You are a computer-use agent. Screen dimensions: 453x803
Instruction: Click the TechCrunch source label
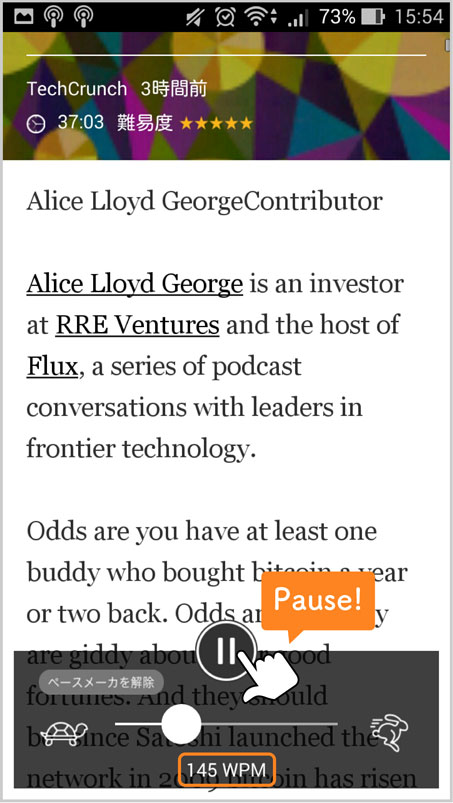click(77, 89)
